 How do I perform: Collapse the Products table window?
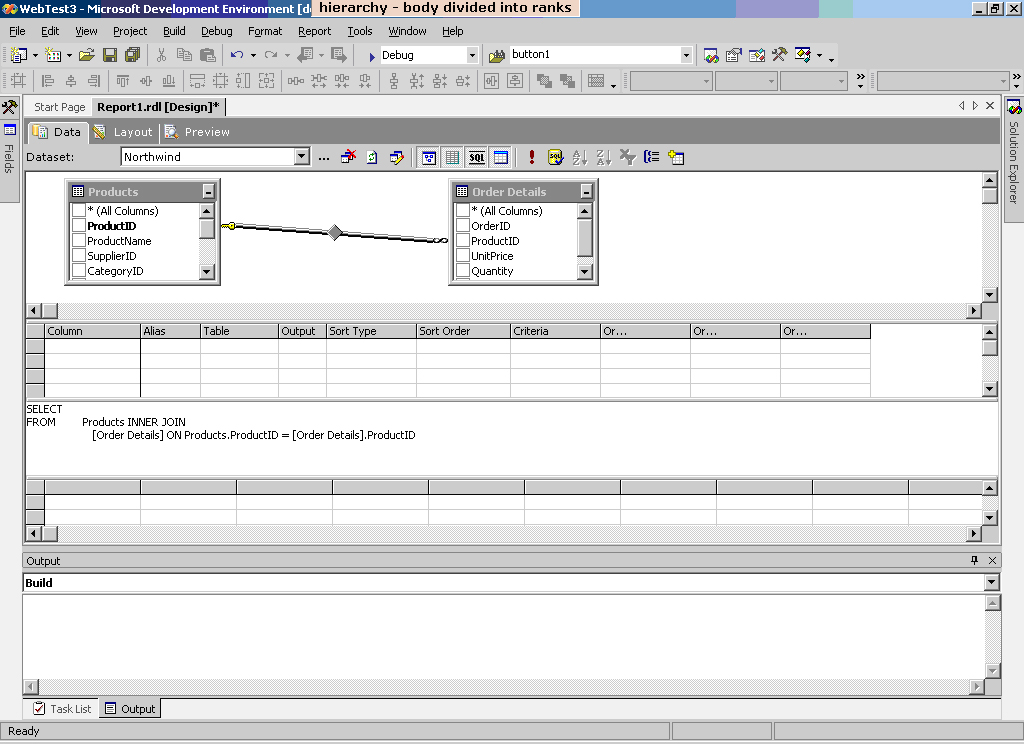208,191
